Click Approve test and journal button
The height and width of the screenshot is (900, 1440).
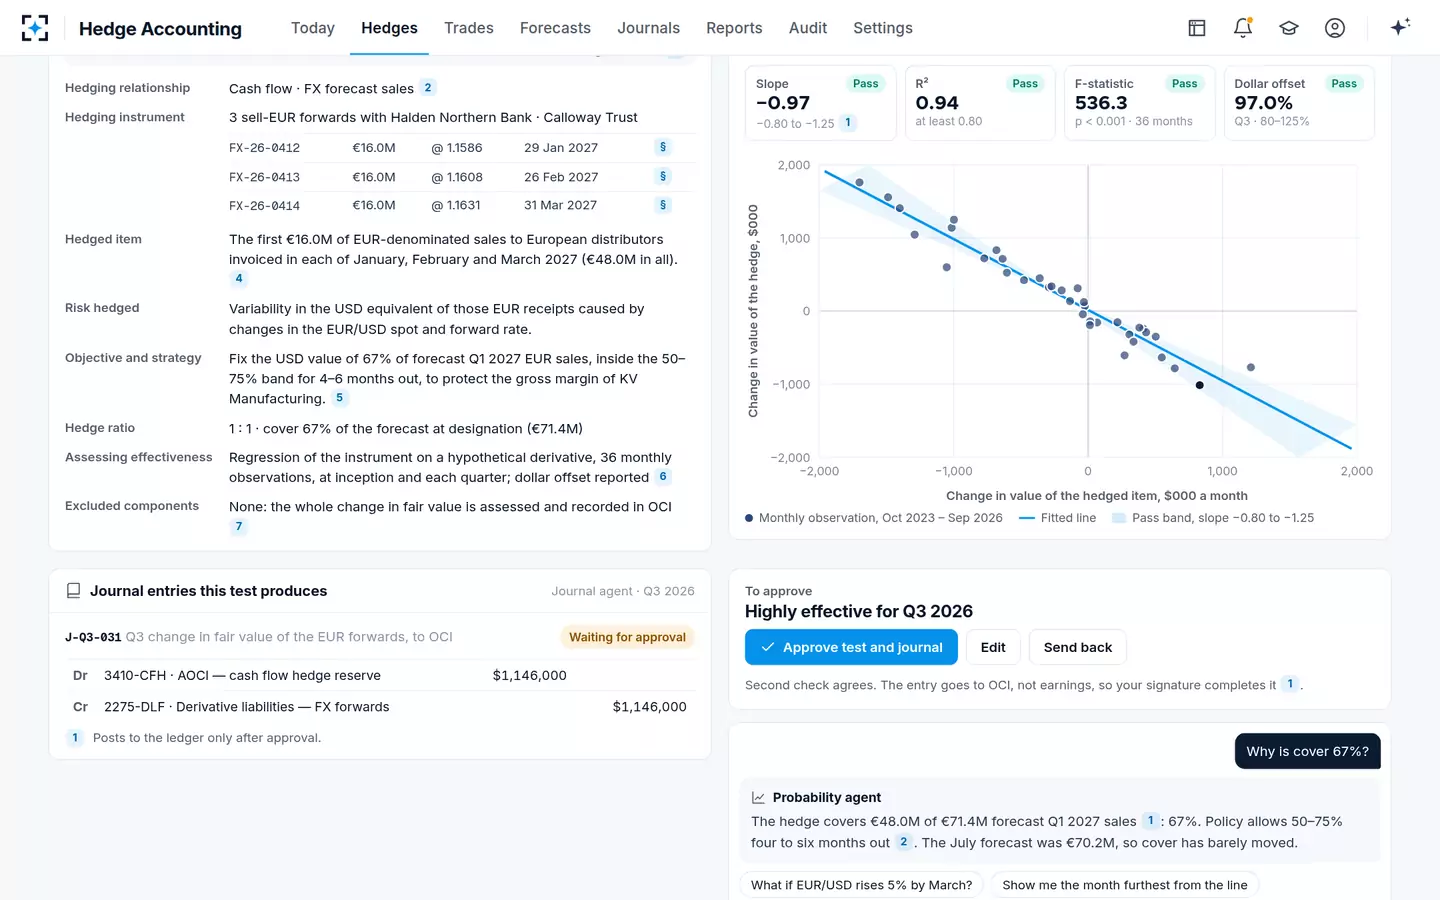coord(851,647)
